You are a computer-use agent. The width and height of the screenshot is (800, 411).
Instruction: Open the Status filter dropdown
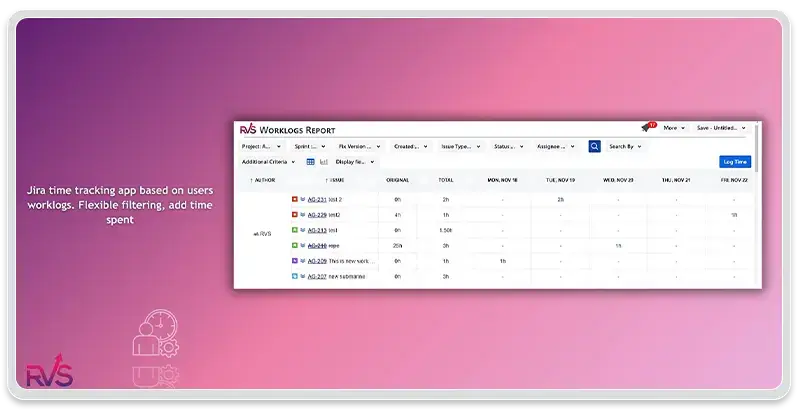[x=511, y=146]
